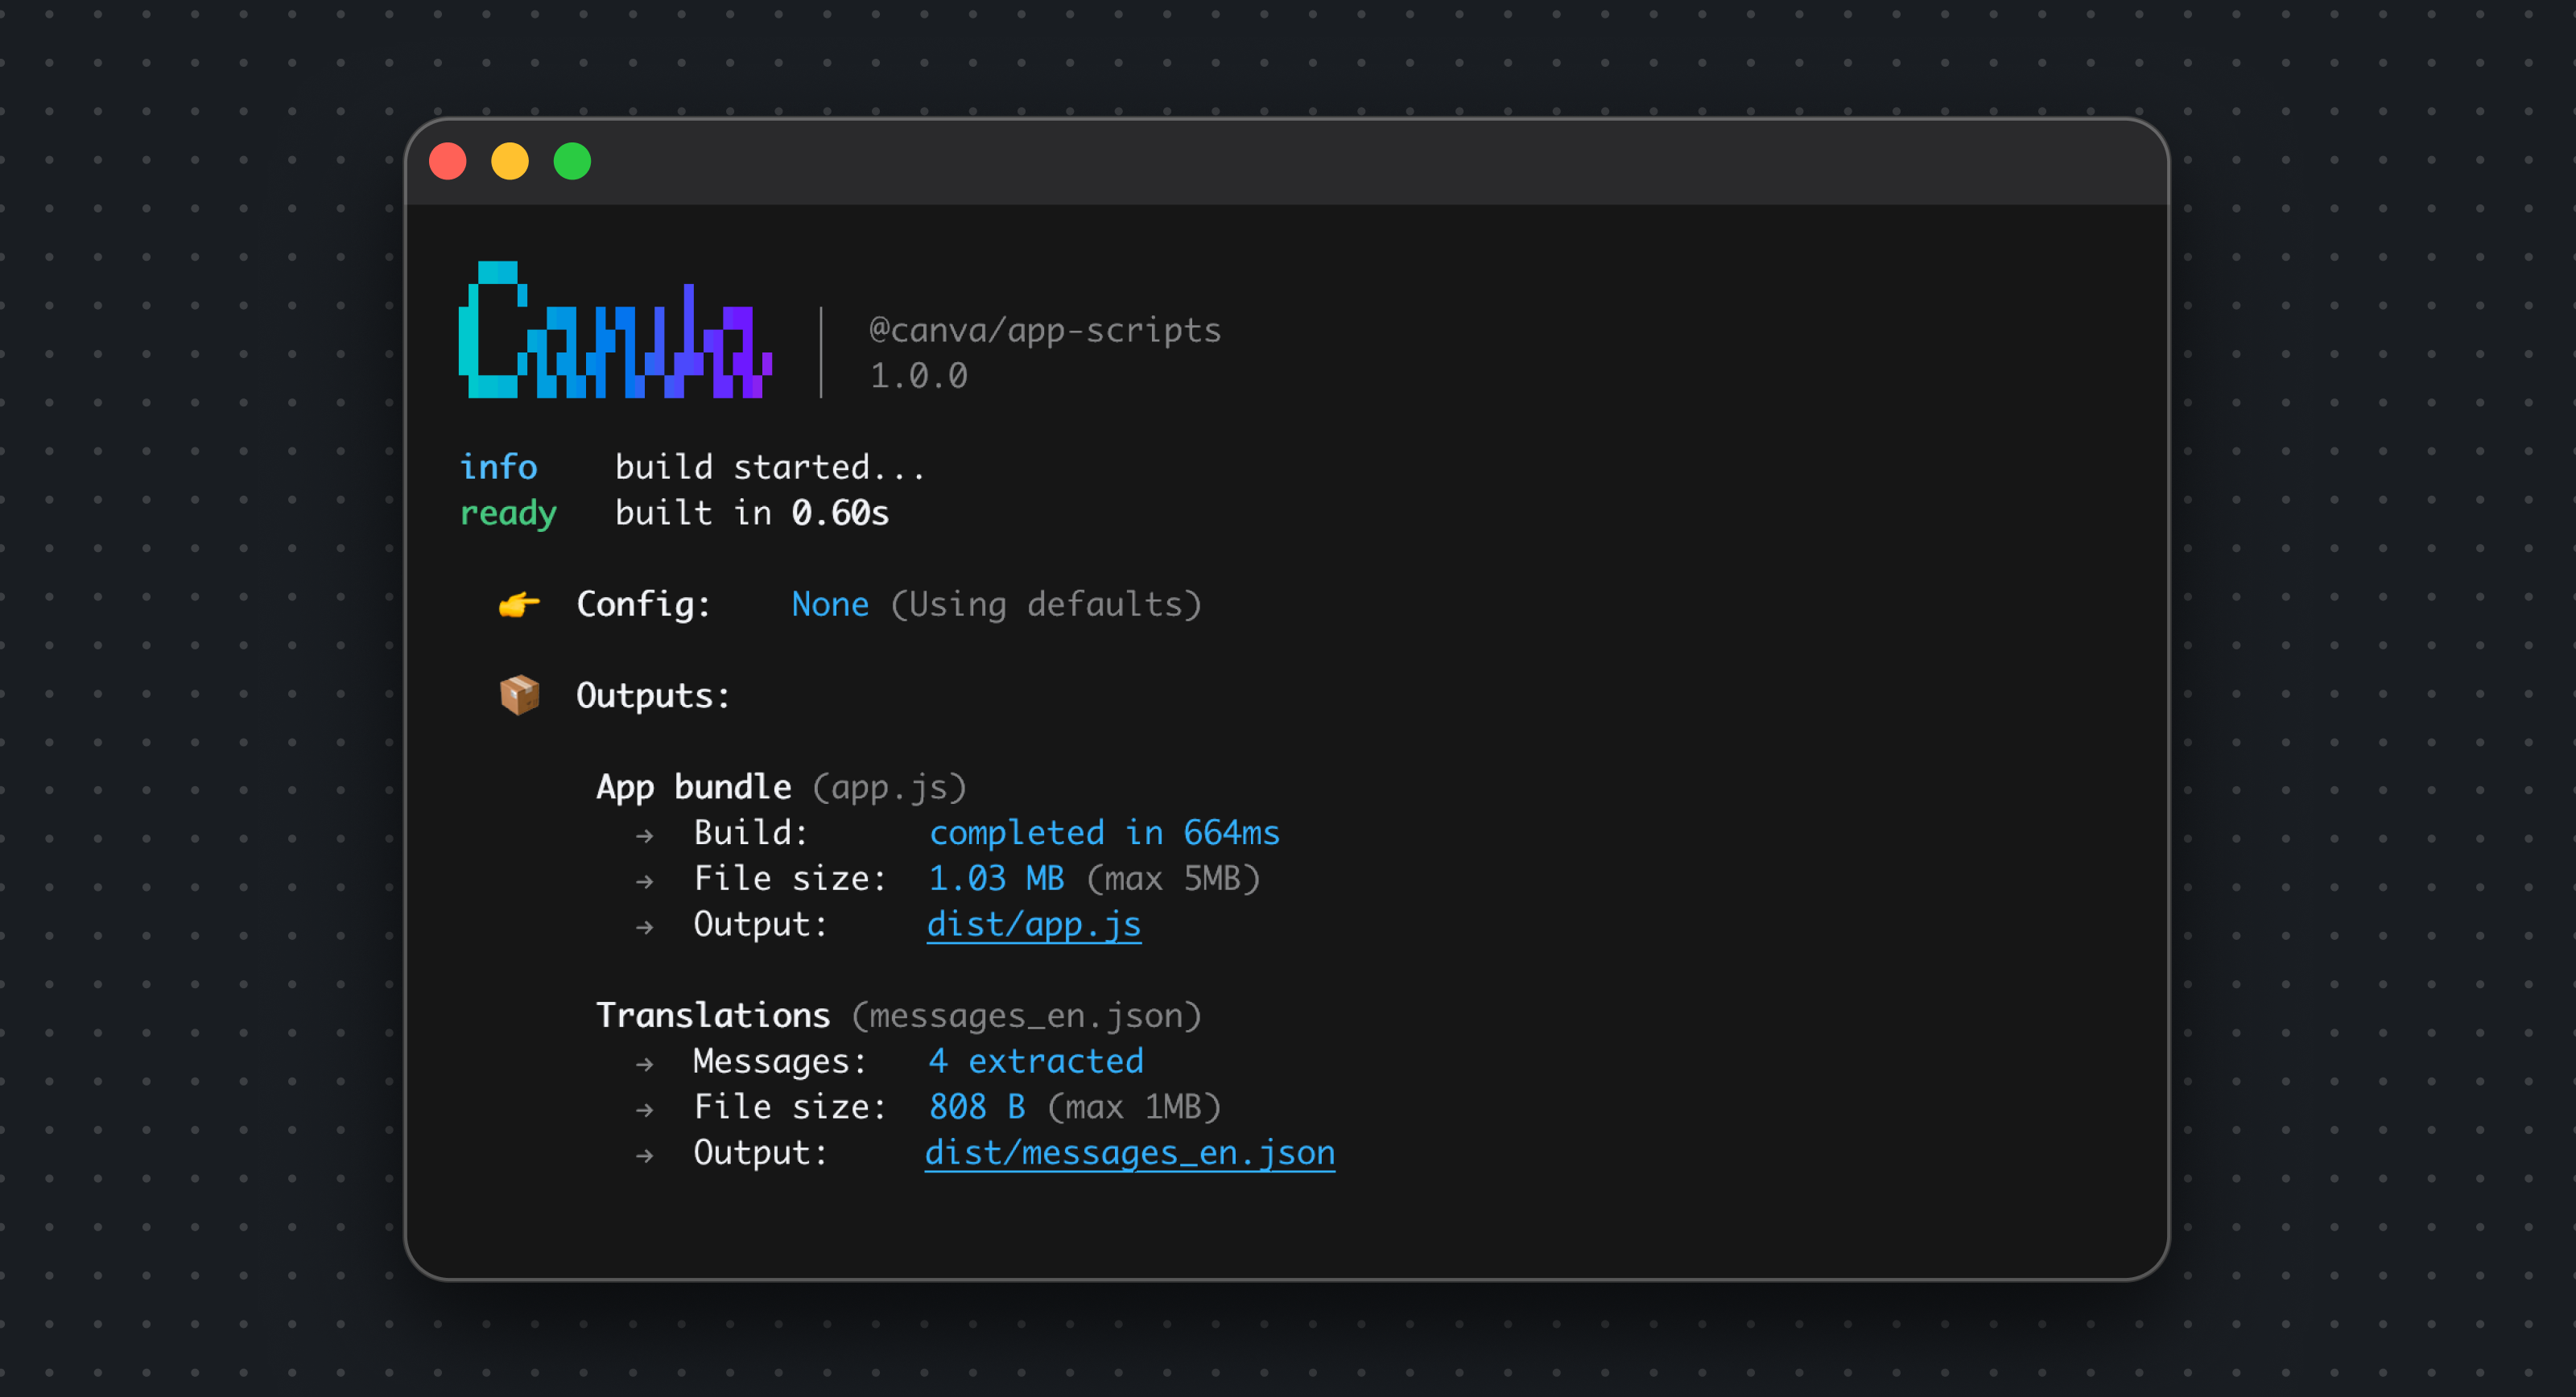Click the '(max 1MB)' limit note
2576x1397 pixels.
pos(1134,1107)
